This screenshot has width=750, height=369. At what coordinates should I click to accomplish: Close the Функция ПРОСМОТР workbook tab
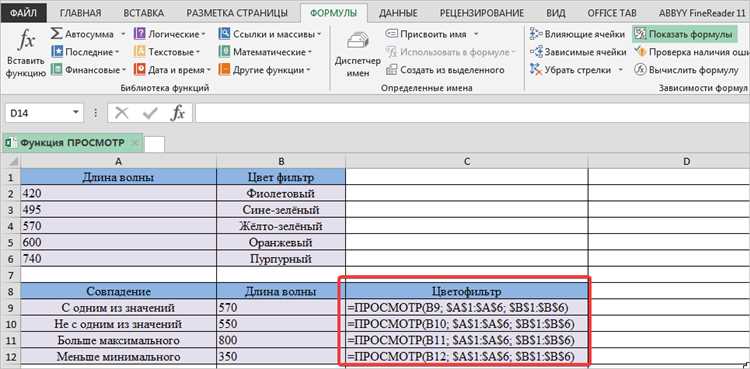pos(135,143)
